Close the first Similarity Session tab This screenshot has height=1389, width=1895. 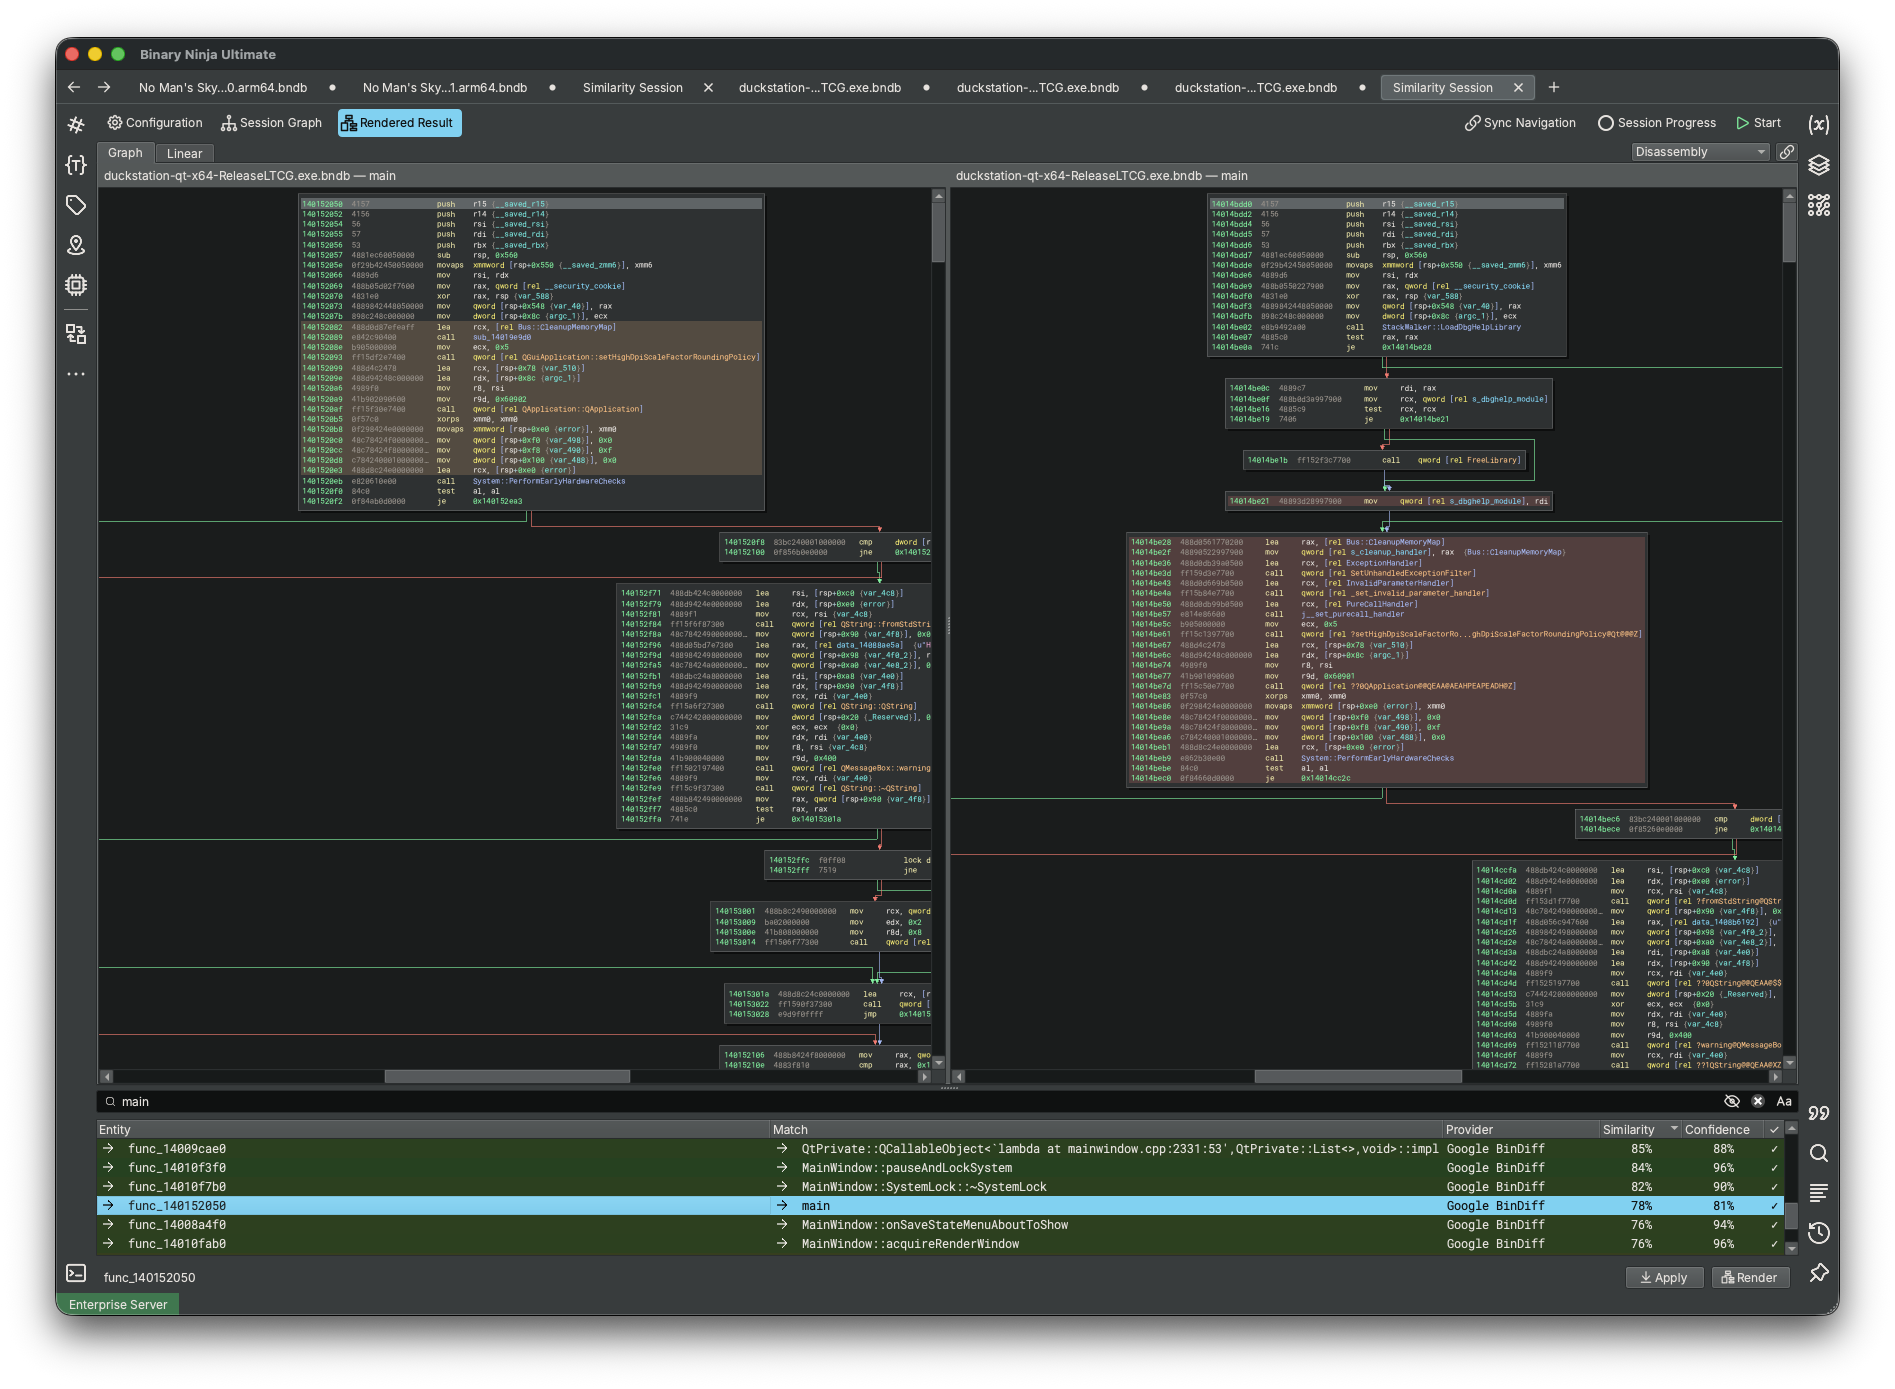[708, 88]
